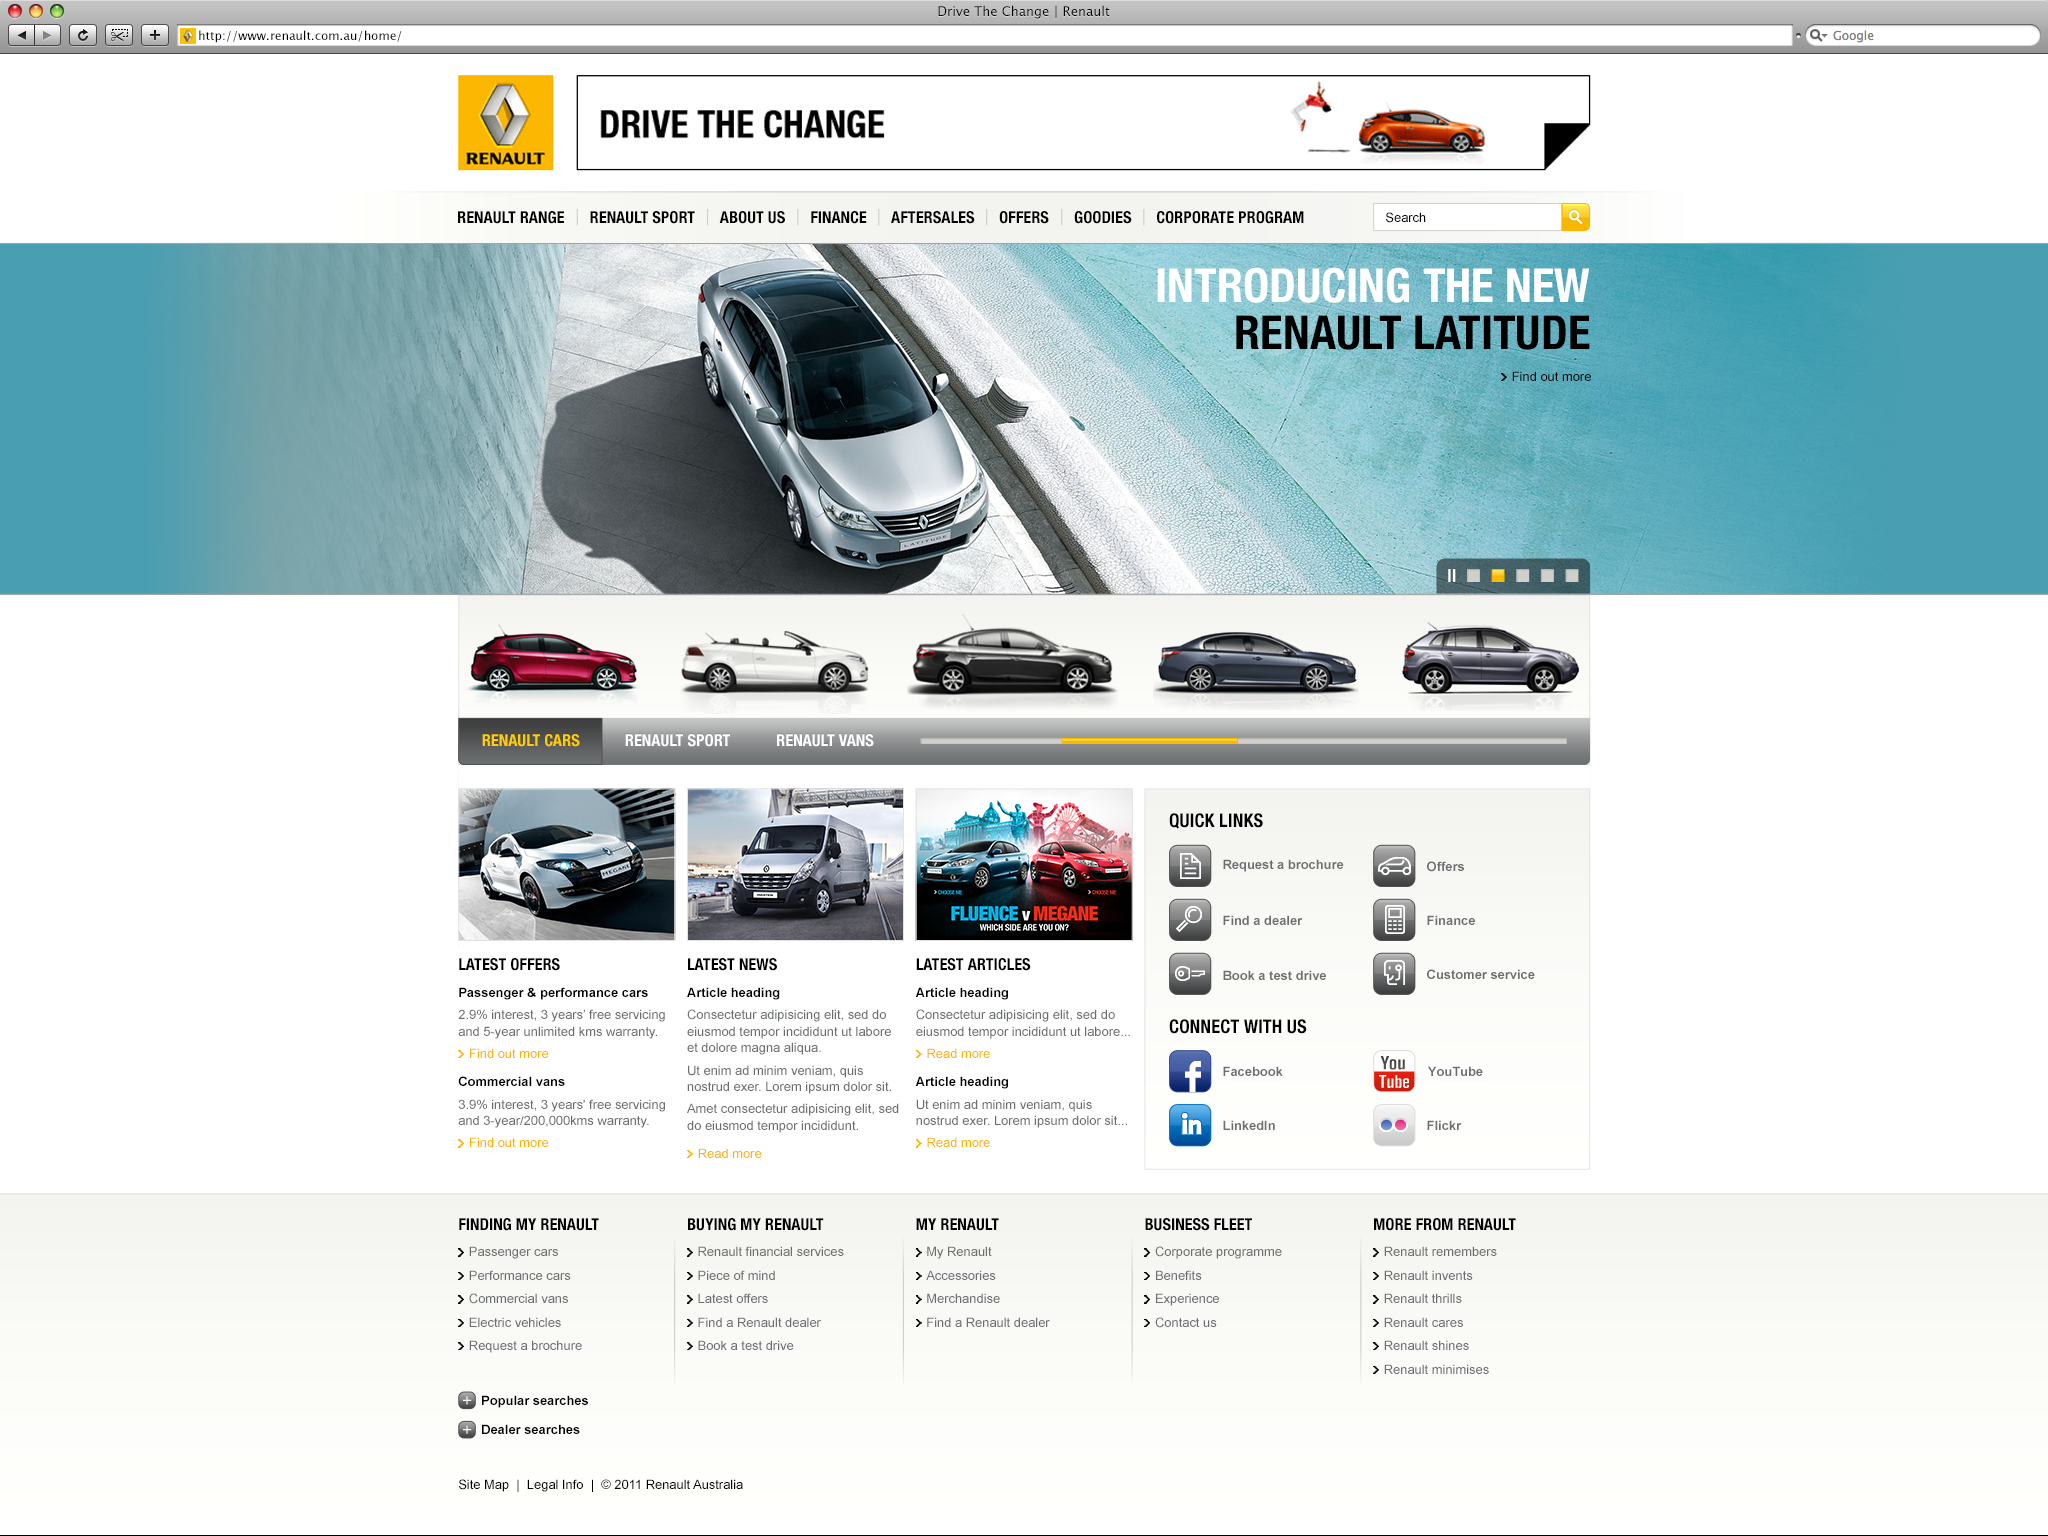Open the Renault Range navigation menu

coord(510,217)
